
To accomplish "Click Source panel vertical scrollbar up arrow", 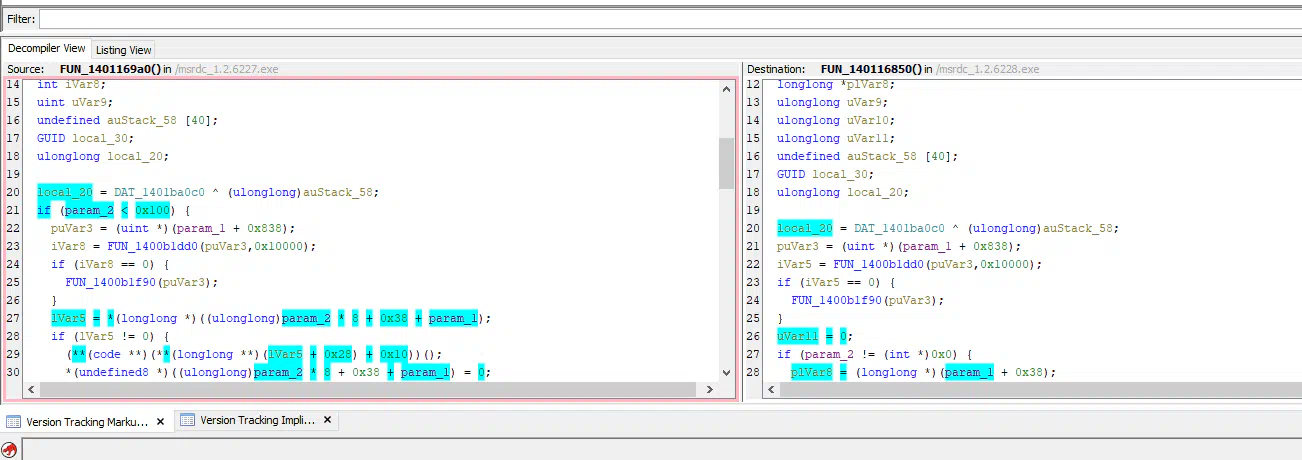I will click(x=726, y=88).
